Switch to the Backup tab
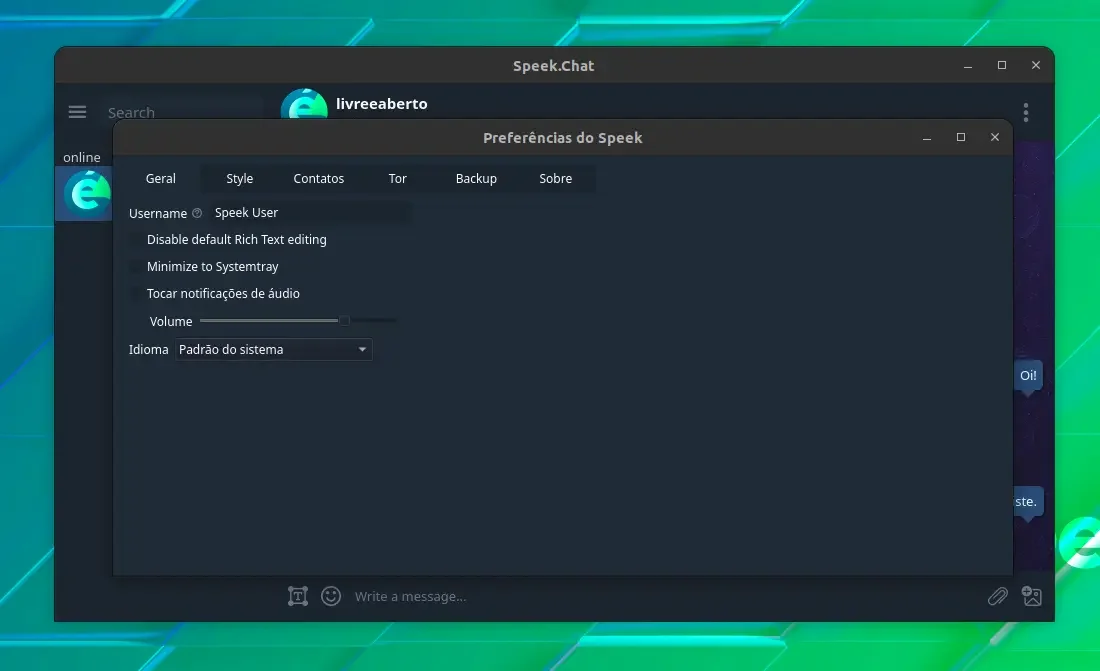 [476, 178]
